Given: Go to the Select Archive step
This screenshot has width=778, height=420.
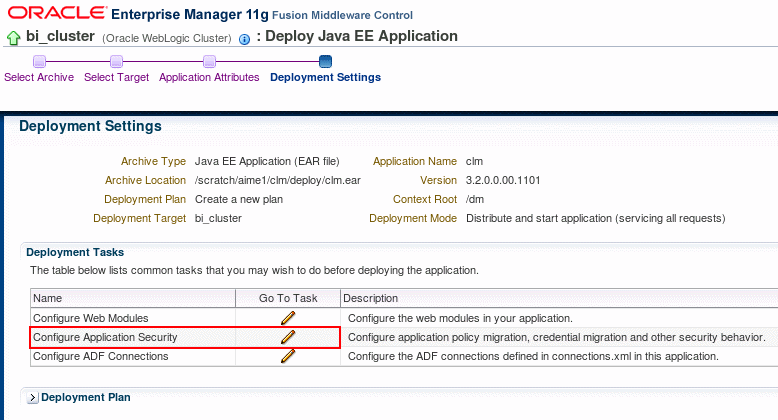Looking at the screenshot, I should pyautogui.click(x=39, y=77).
